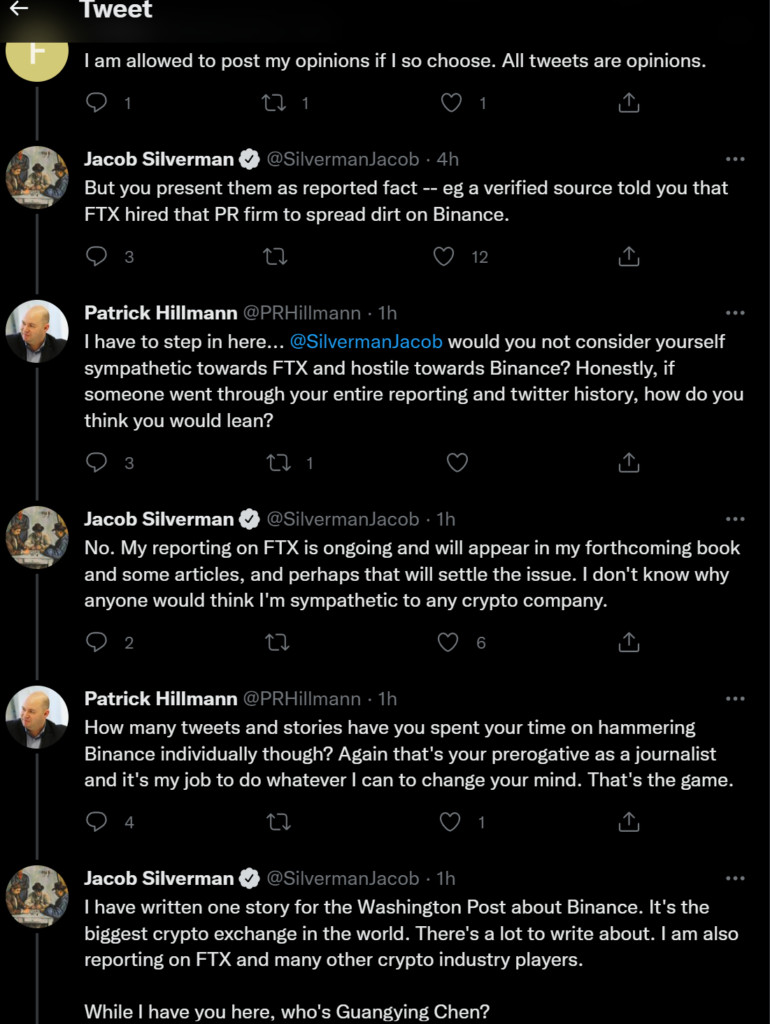This screenshot has height=1024, width=770.
Task: Open Jacob Silverman's profile via name
Action: point(158,159)
